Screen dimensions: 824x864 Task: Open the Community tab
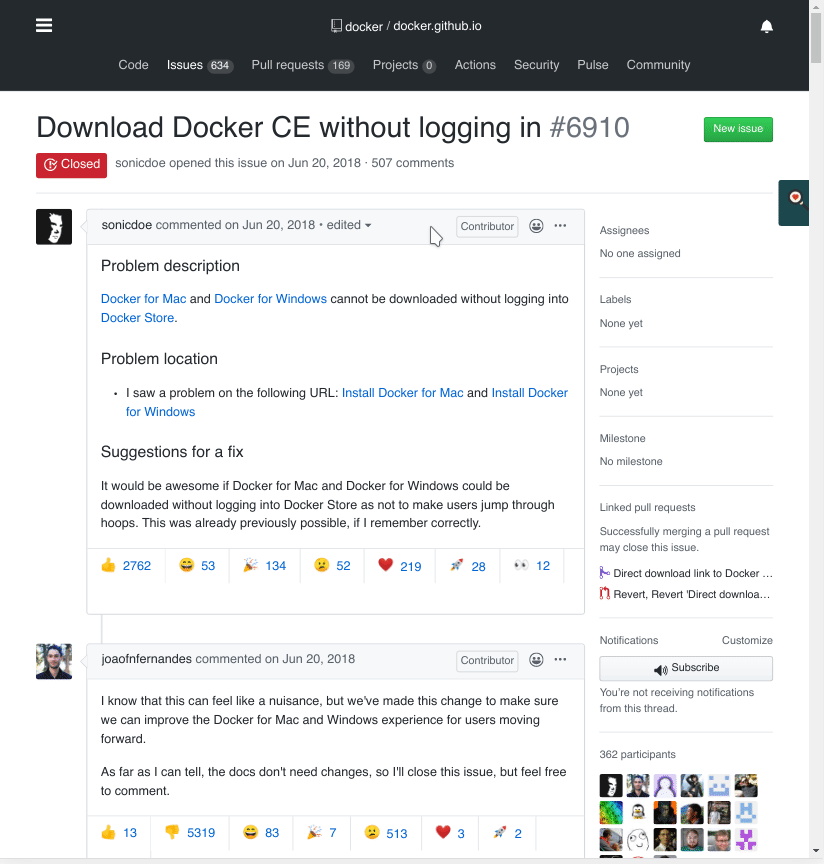658,65
